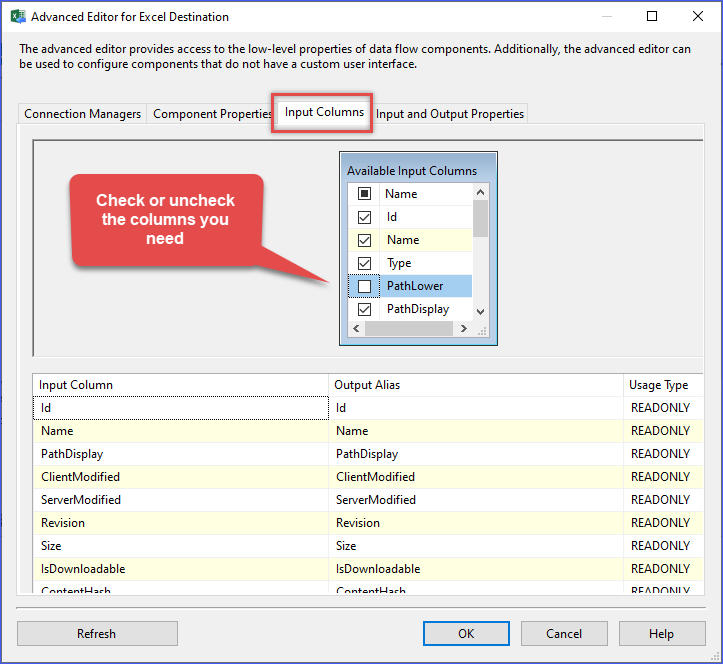The image size is (723, 664).
Task: Click the READONLY usage type for Size
Action: pos(663,546)
